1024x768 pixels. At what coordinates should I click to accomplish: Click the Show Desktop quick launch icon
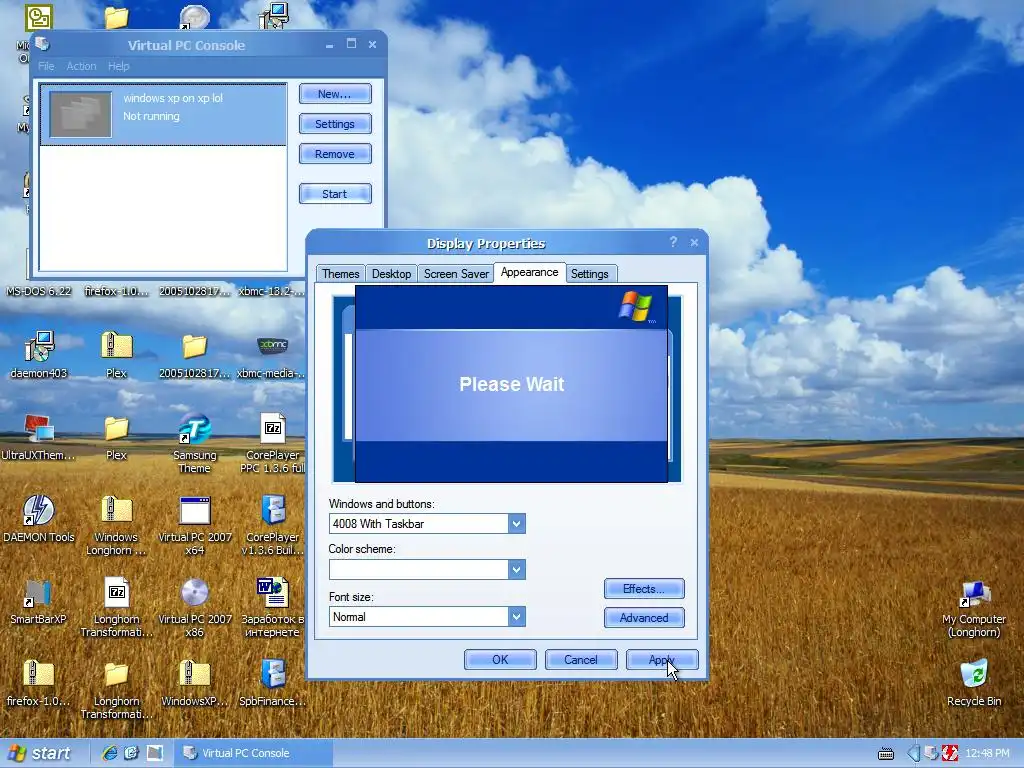155,753
